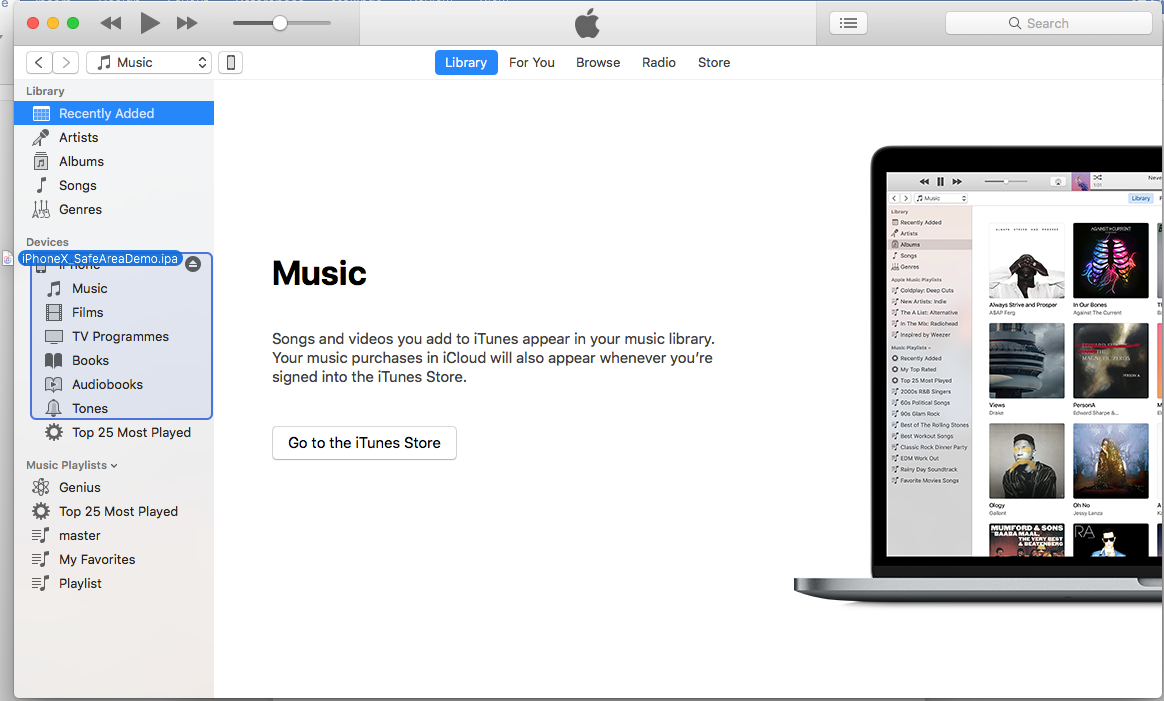Click the iPhone device button in toolbar
The image size is (1164, 701).
231,62
